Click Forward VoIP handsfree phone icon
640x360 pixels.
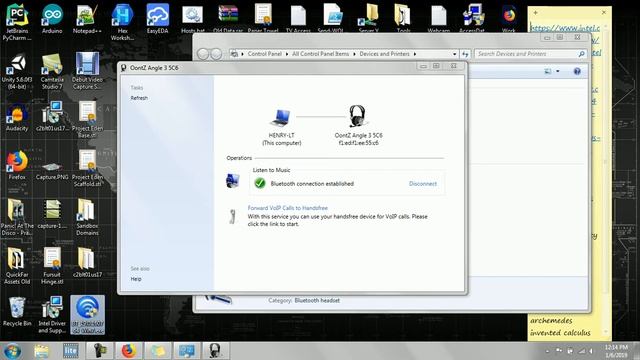(x=232, y=216)
